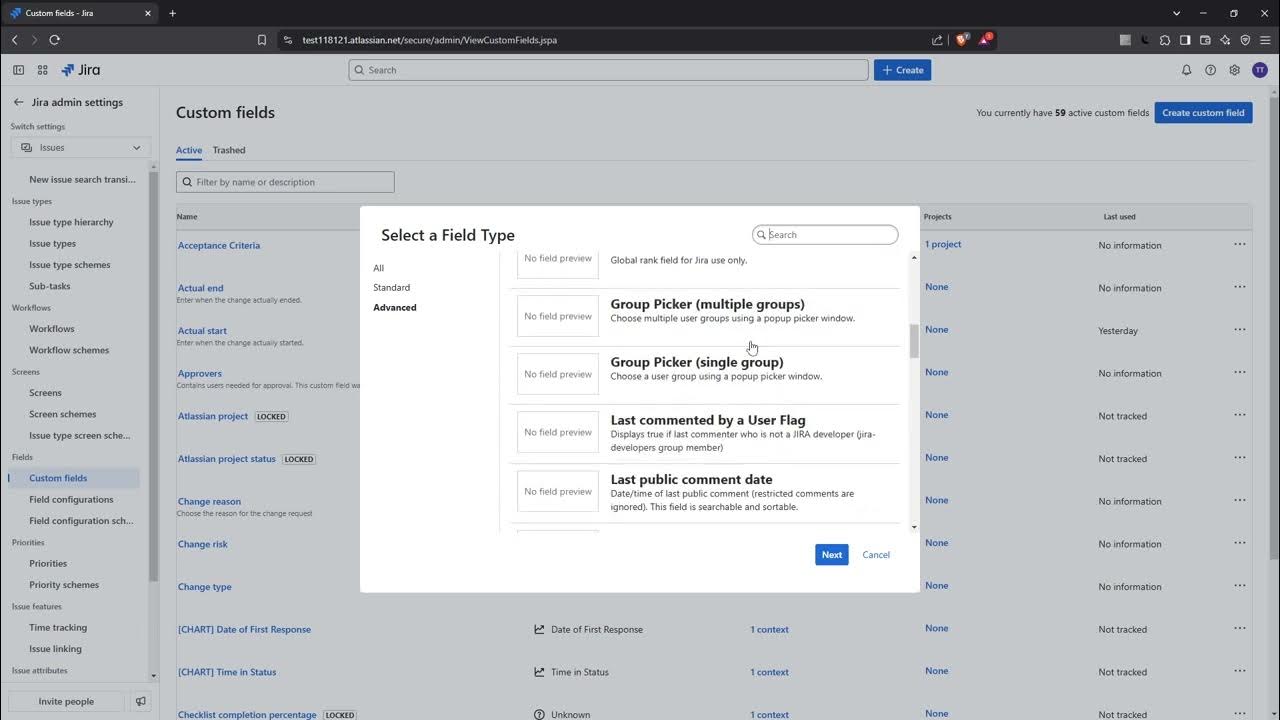Select the Group Picker (multiple groups) field type
Viewport: 1280px width, 720px height.
(707, 304)
